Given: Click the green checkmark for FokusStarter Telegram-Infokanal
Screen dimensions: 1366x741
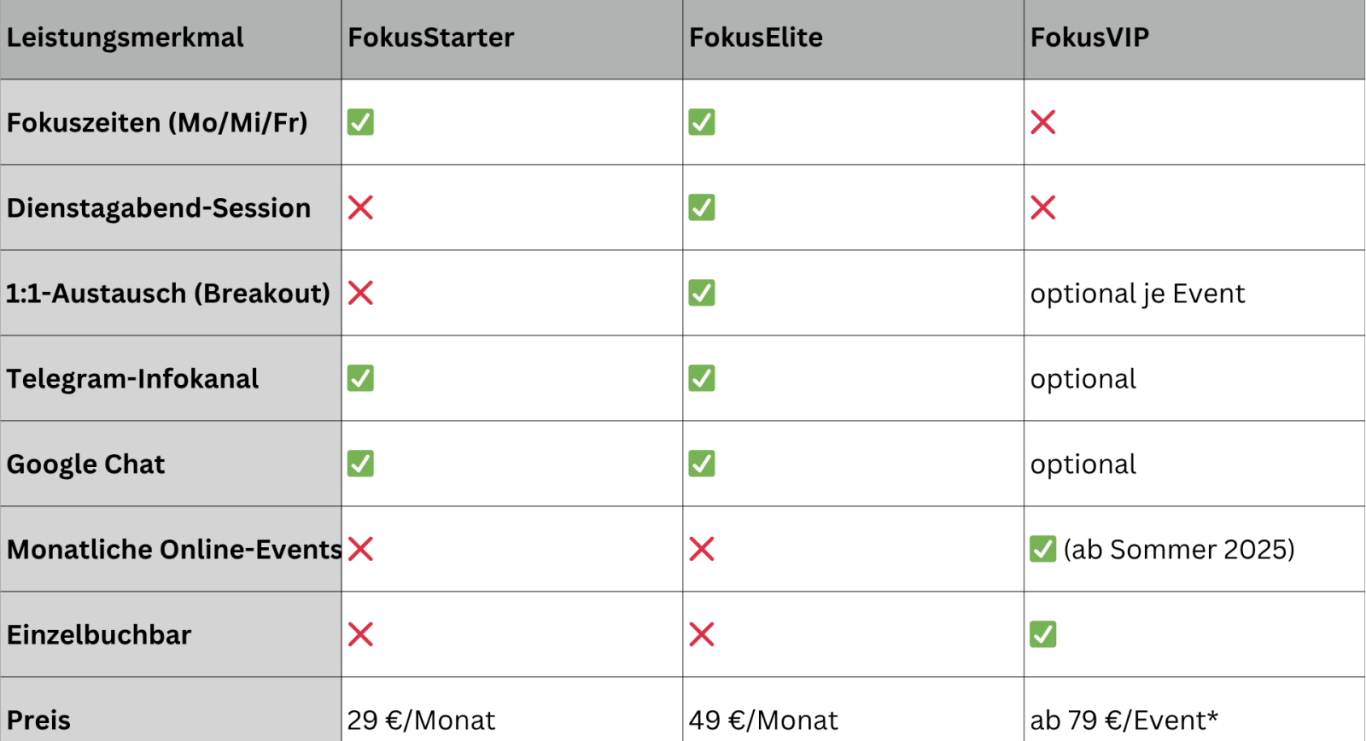Looking at the screenshot, I should [360, 378].
